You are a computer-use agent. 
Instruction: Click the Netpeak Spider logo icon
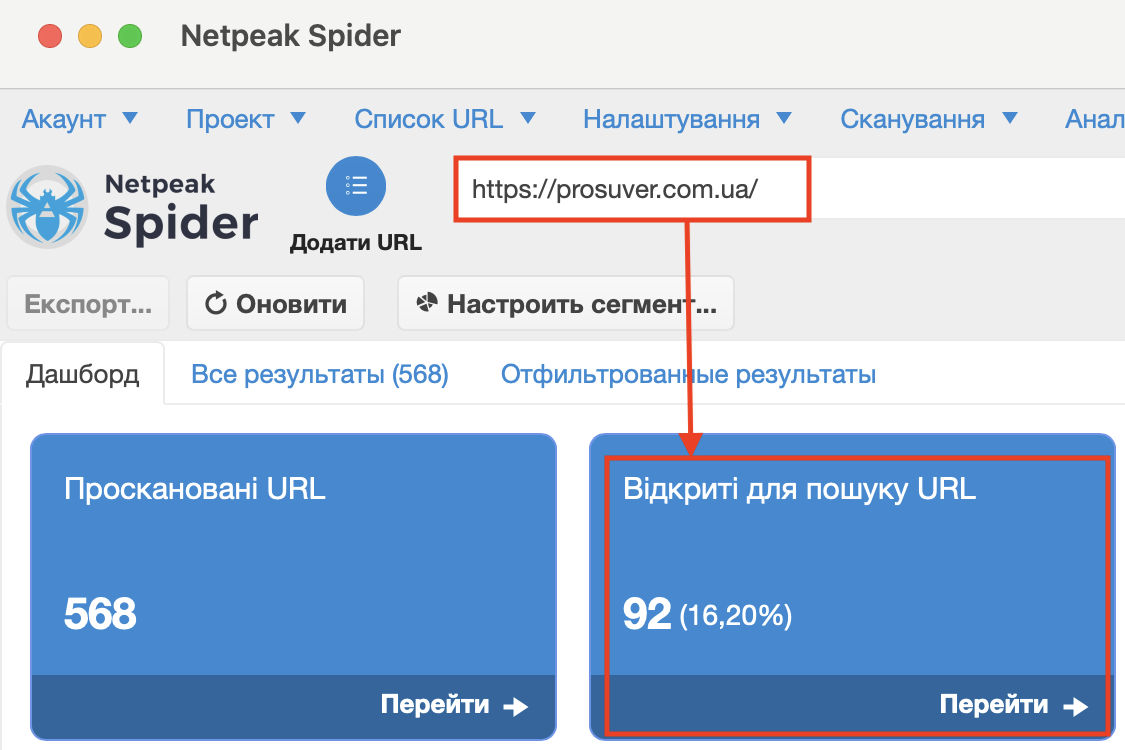click(x=48, y=206)
